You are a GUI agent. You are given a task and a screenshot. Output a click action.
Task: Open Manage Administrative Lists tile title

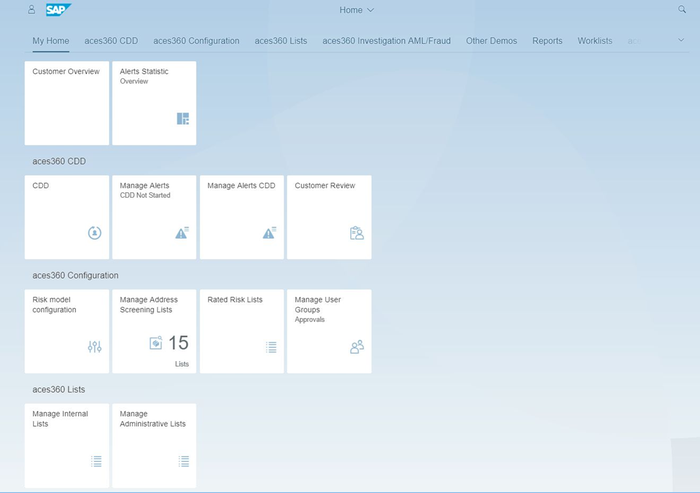[152, 419]
